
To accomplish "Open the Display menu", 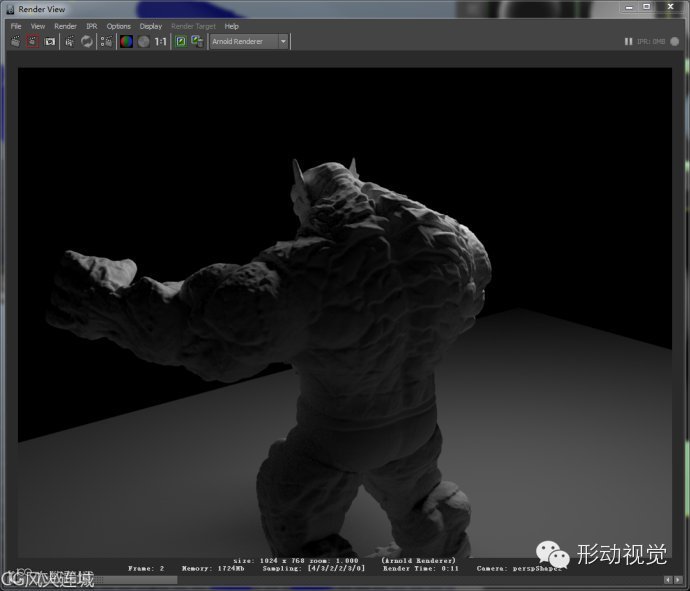I will coord(151,26).
